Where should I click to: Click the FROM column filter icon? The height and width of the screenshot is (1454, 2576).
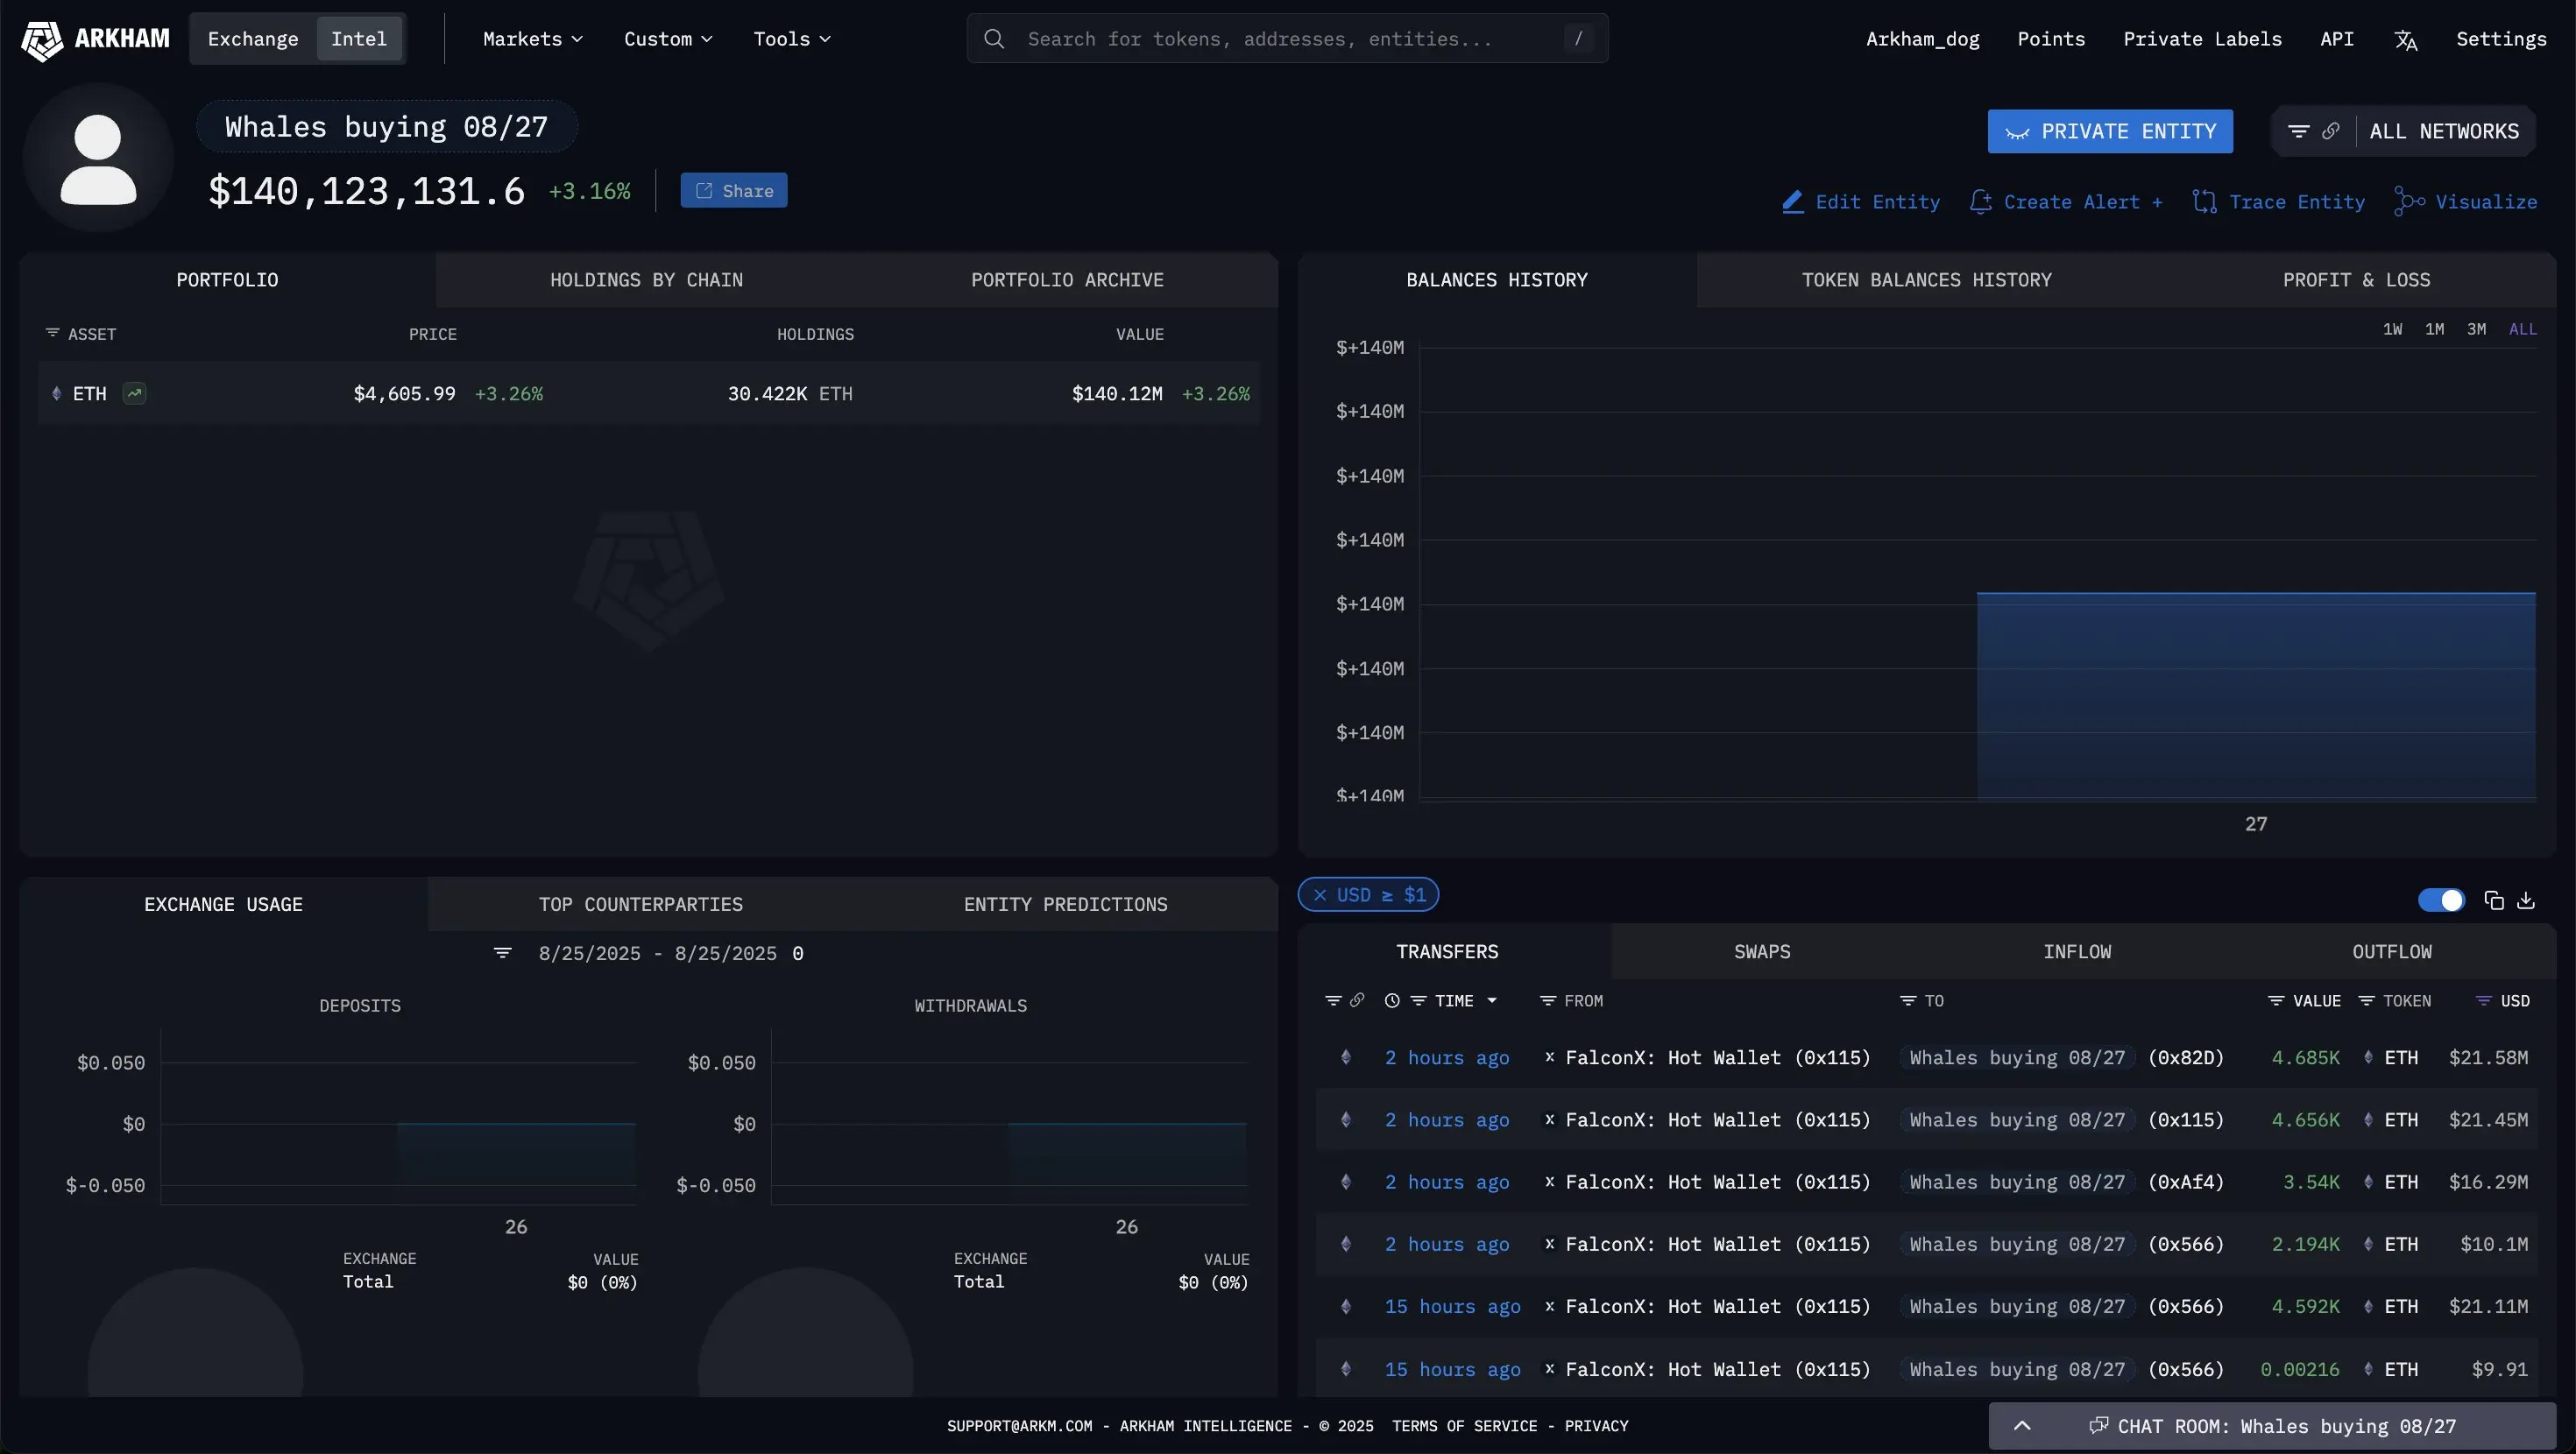click(x=1548, y=1001)
